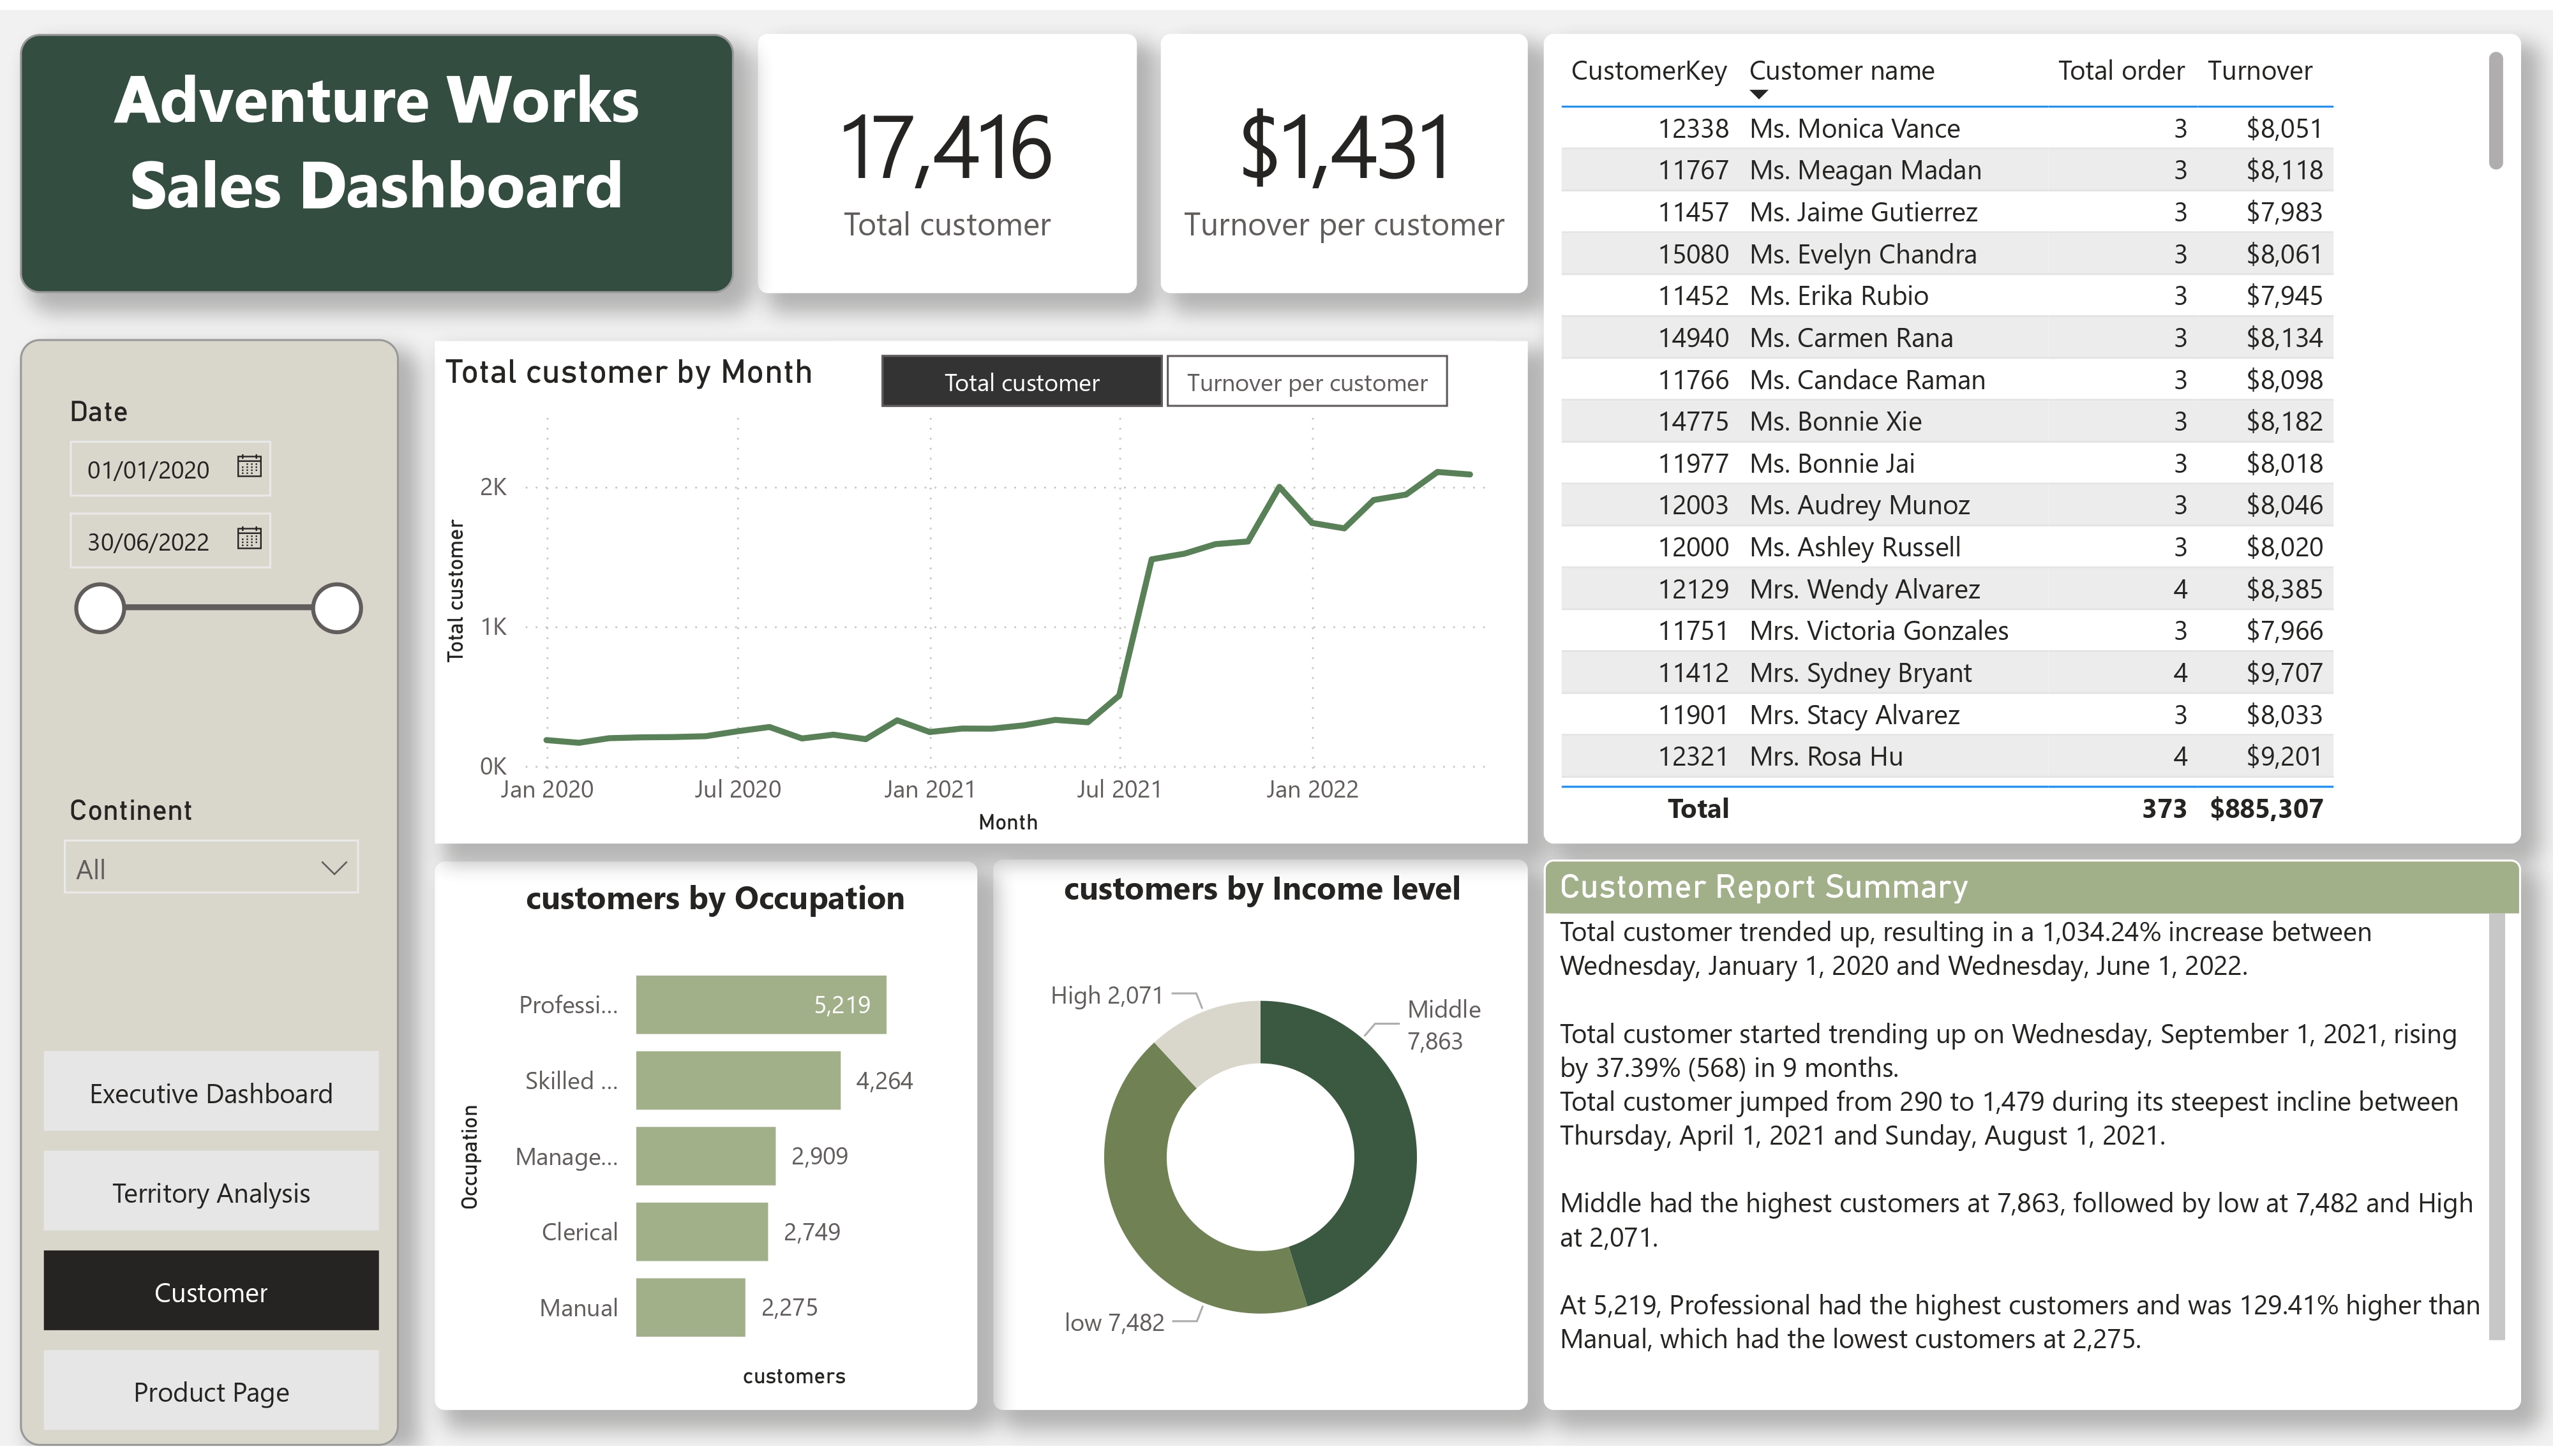Click the end date field 30/06/2022

point(170,541)
